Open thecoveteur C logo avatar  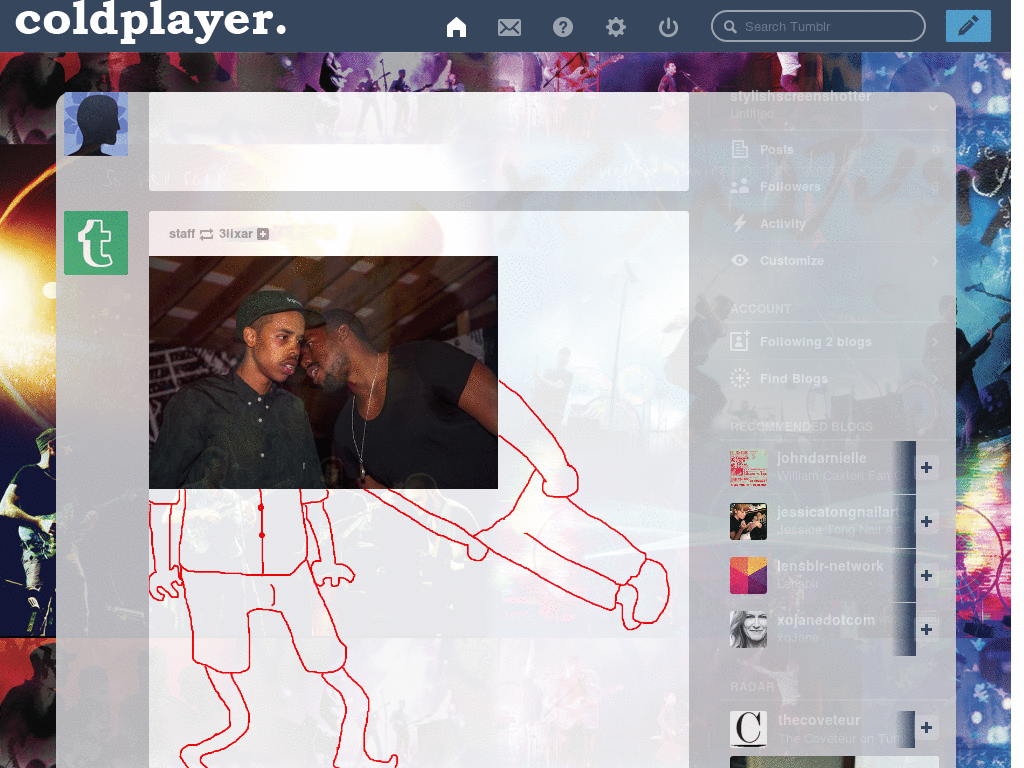click(x=748, y=729)
